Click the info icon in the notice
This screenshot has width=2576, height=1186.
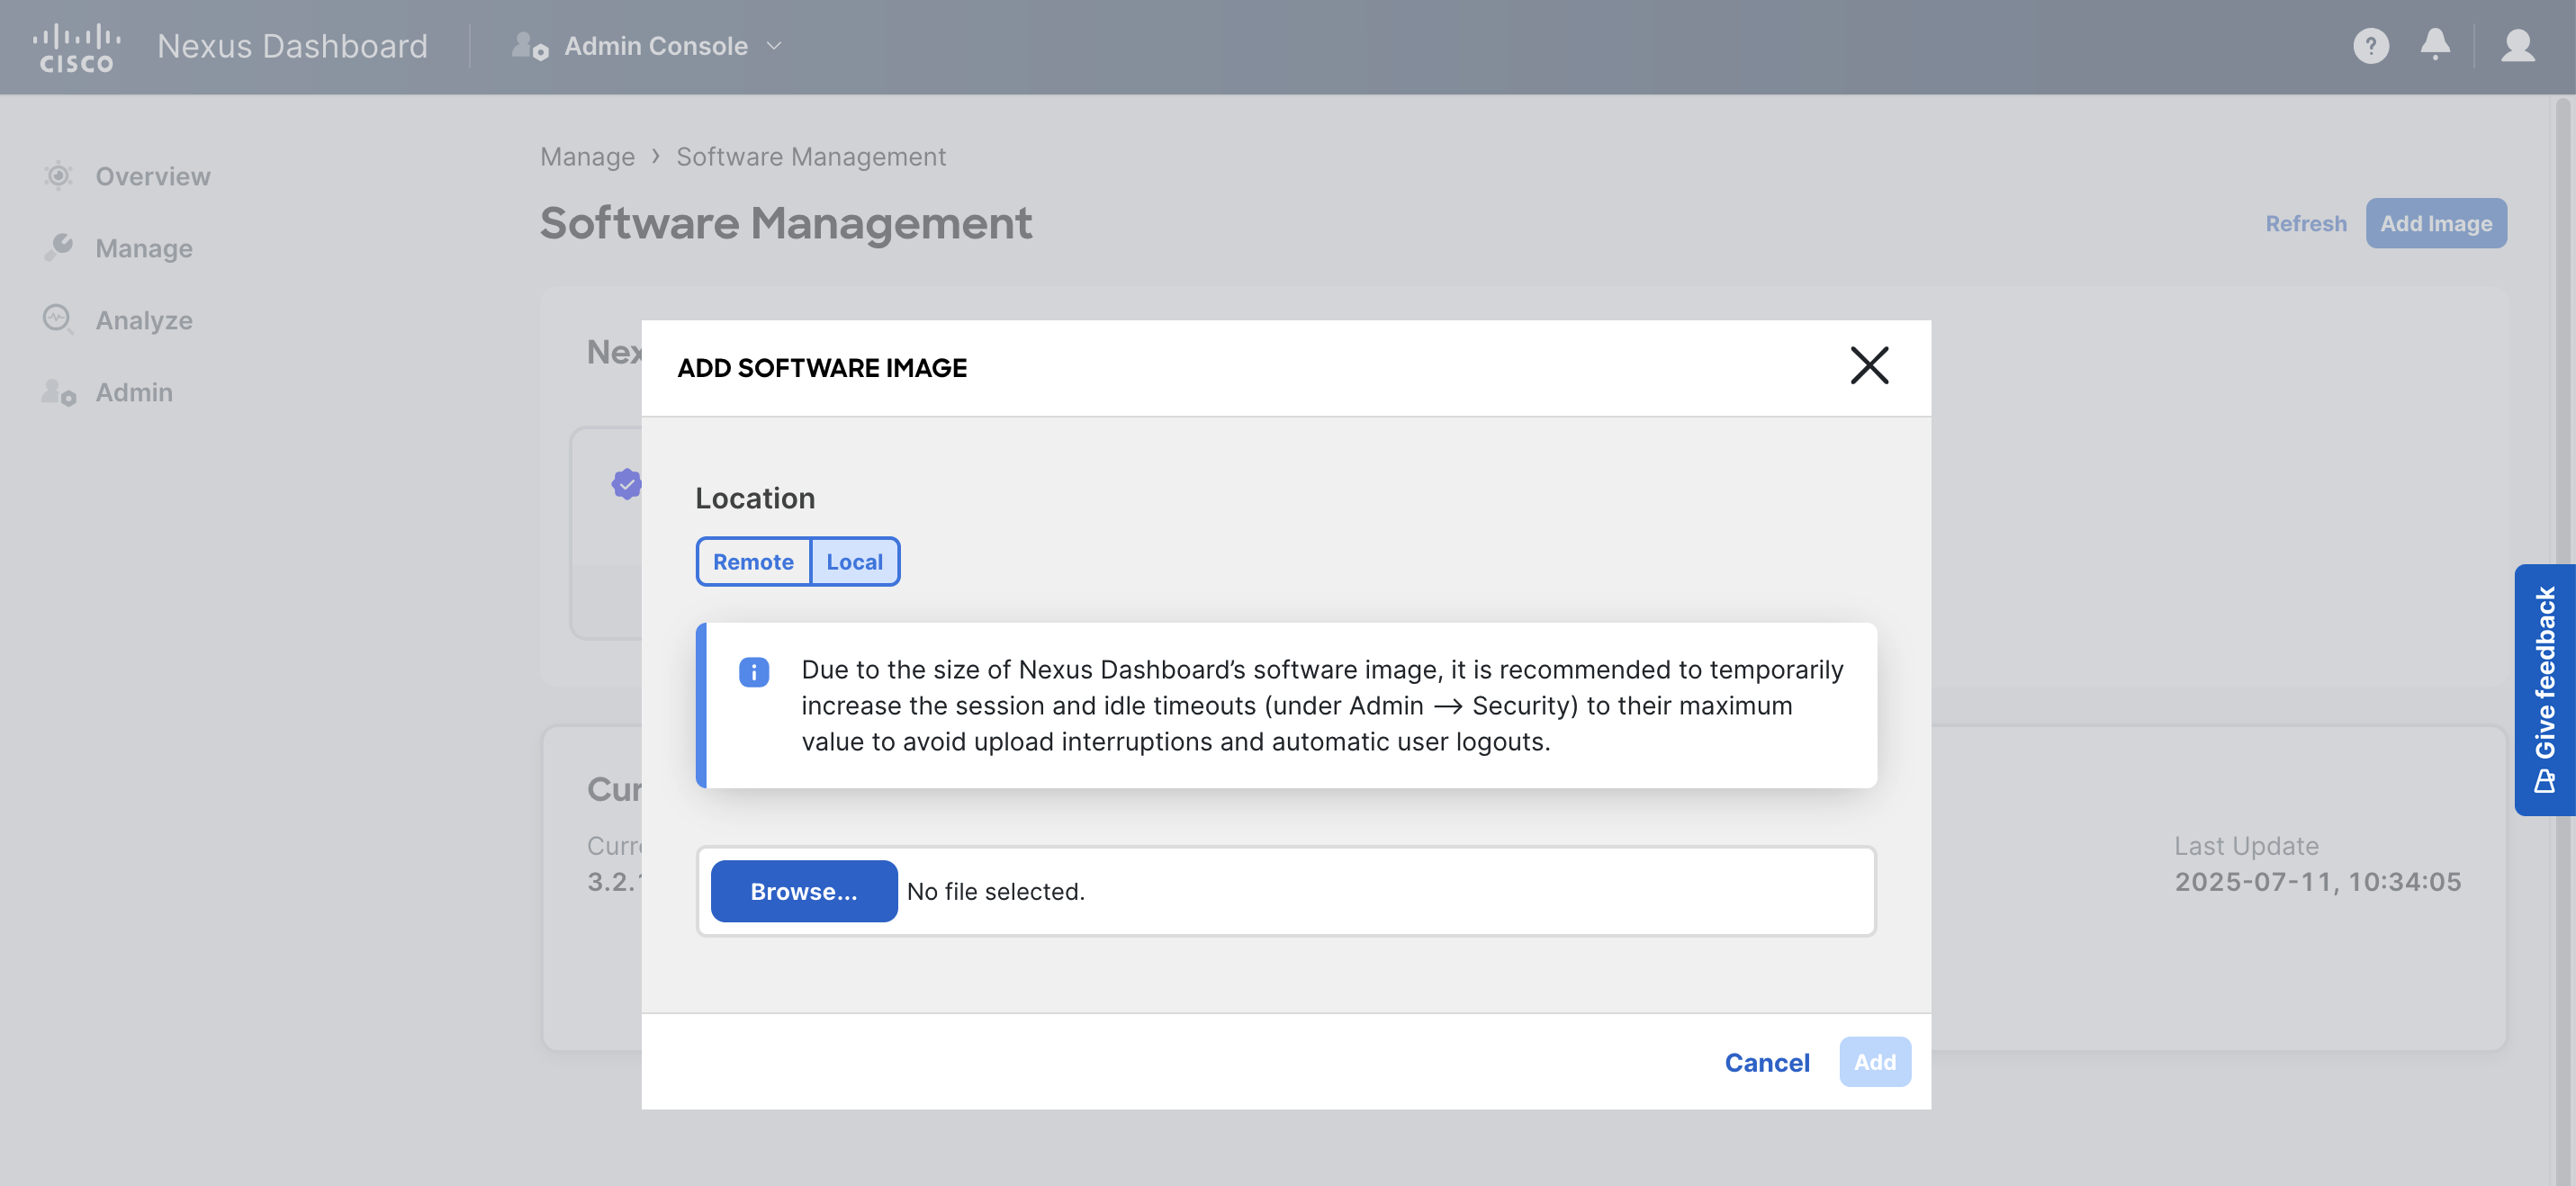pos(754,672)
